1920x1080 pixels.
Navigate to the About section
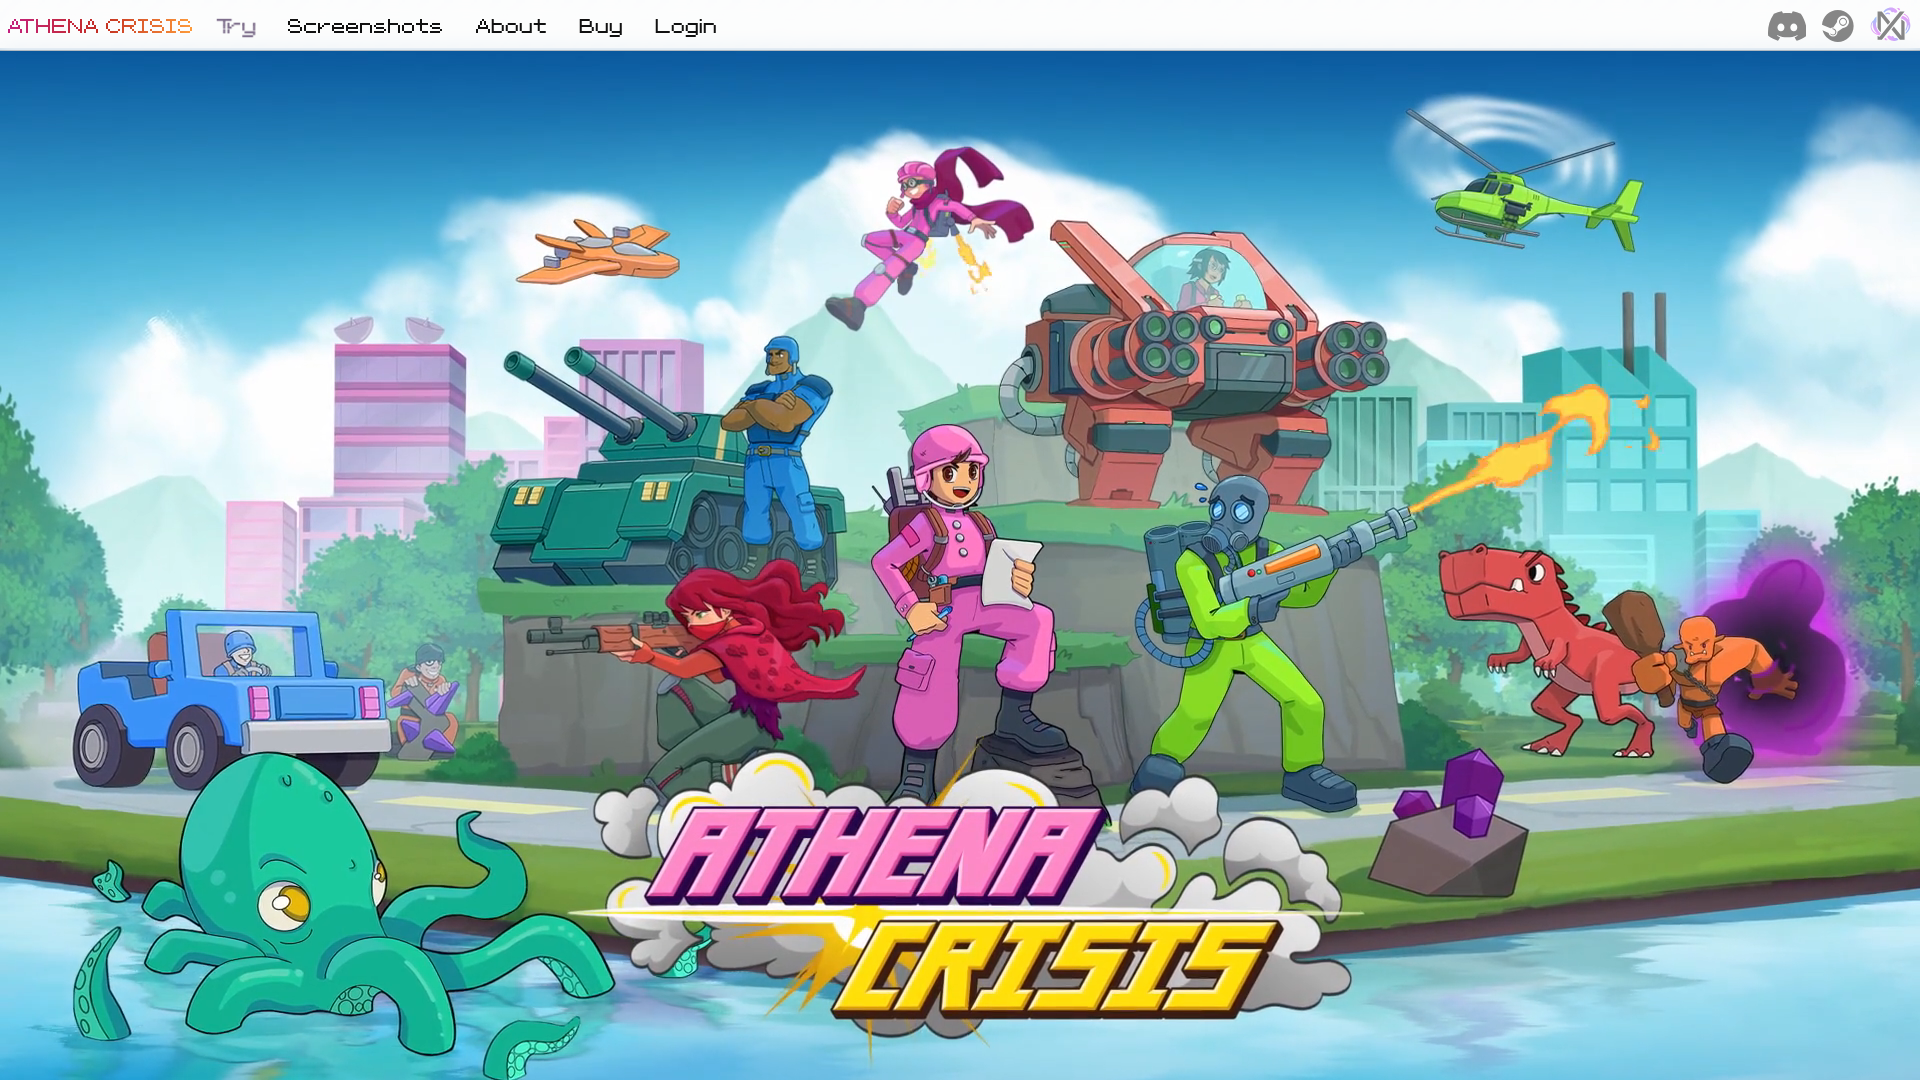click(511, 26)
